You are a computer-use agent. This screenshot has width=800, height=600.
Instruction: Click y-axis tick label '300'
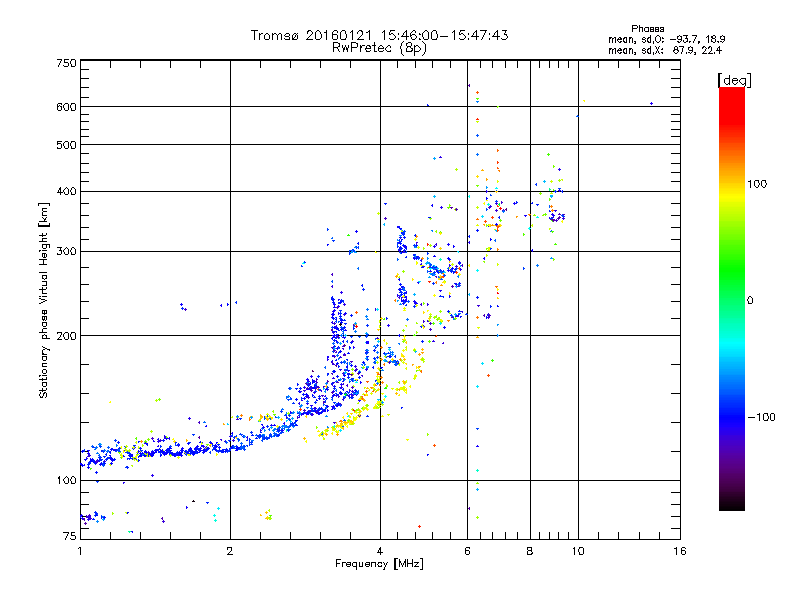point(66,252)
